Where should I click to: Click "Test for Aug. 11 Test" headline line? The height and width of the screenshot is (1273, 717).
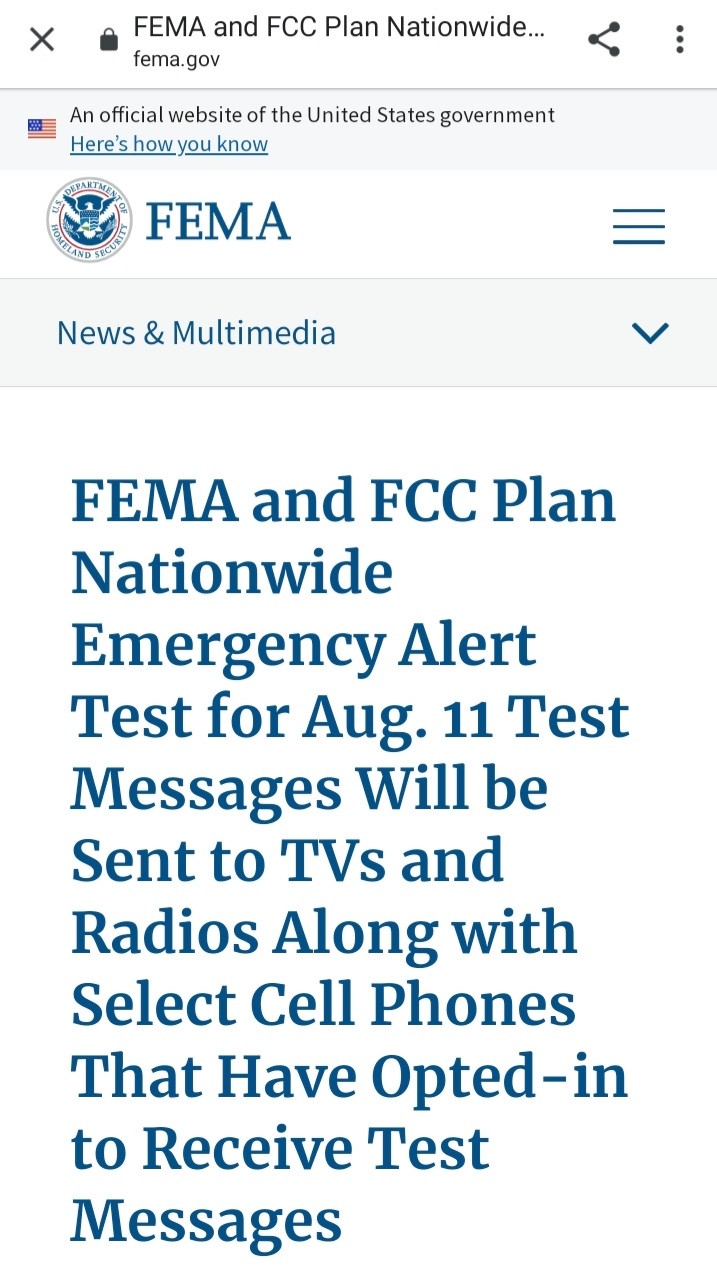click(x=350, y=718)
